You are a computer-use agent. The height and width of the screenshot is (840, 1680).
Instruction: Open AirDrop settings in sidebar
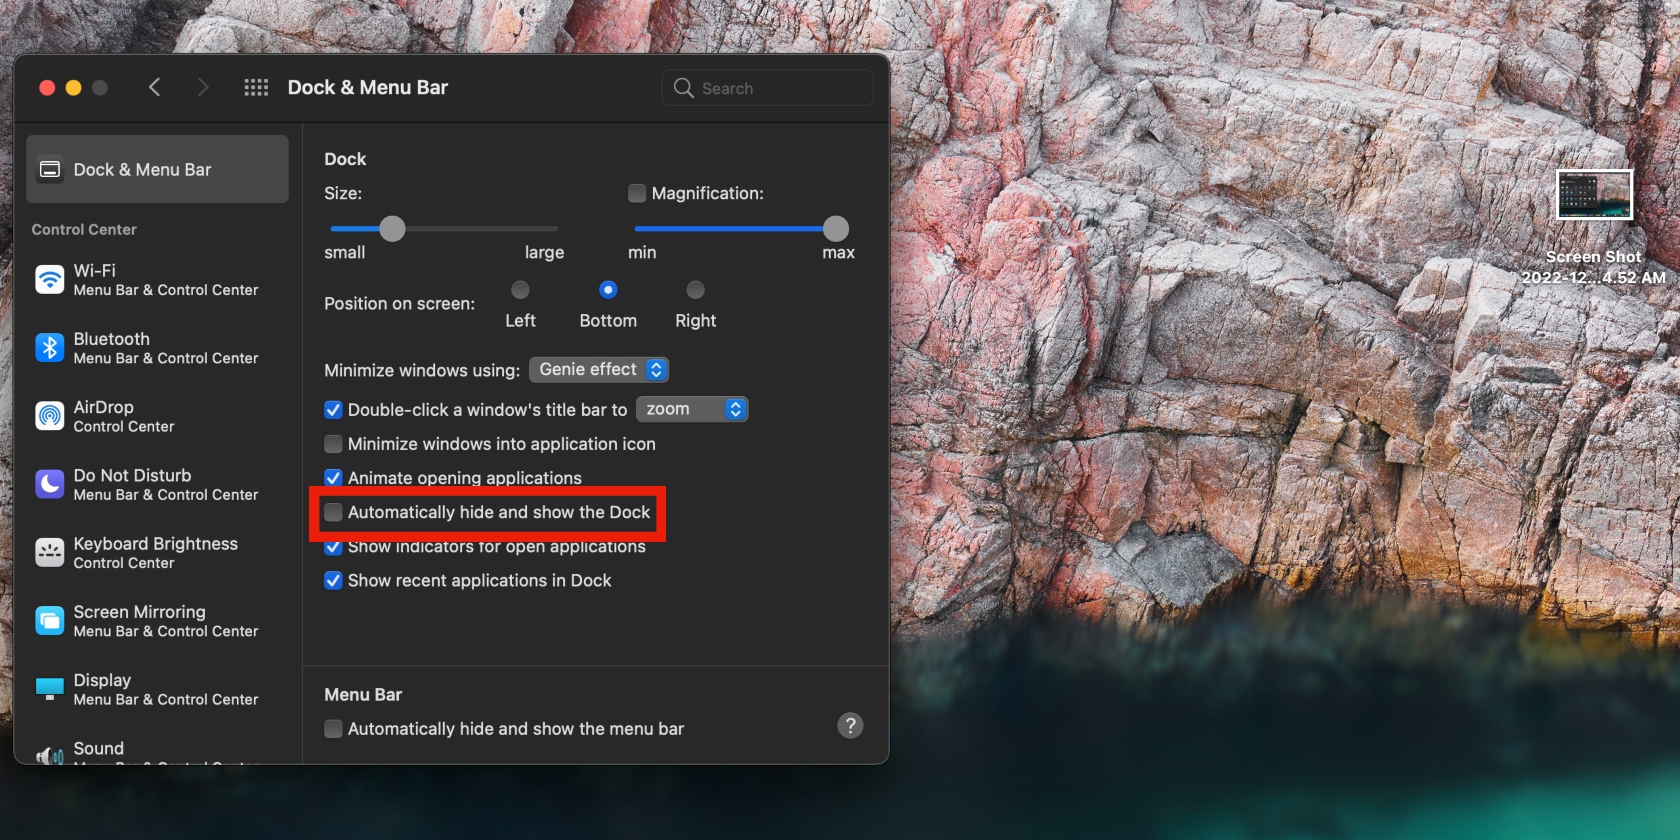coord(157,416)
